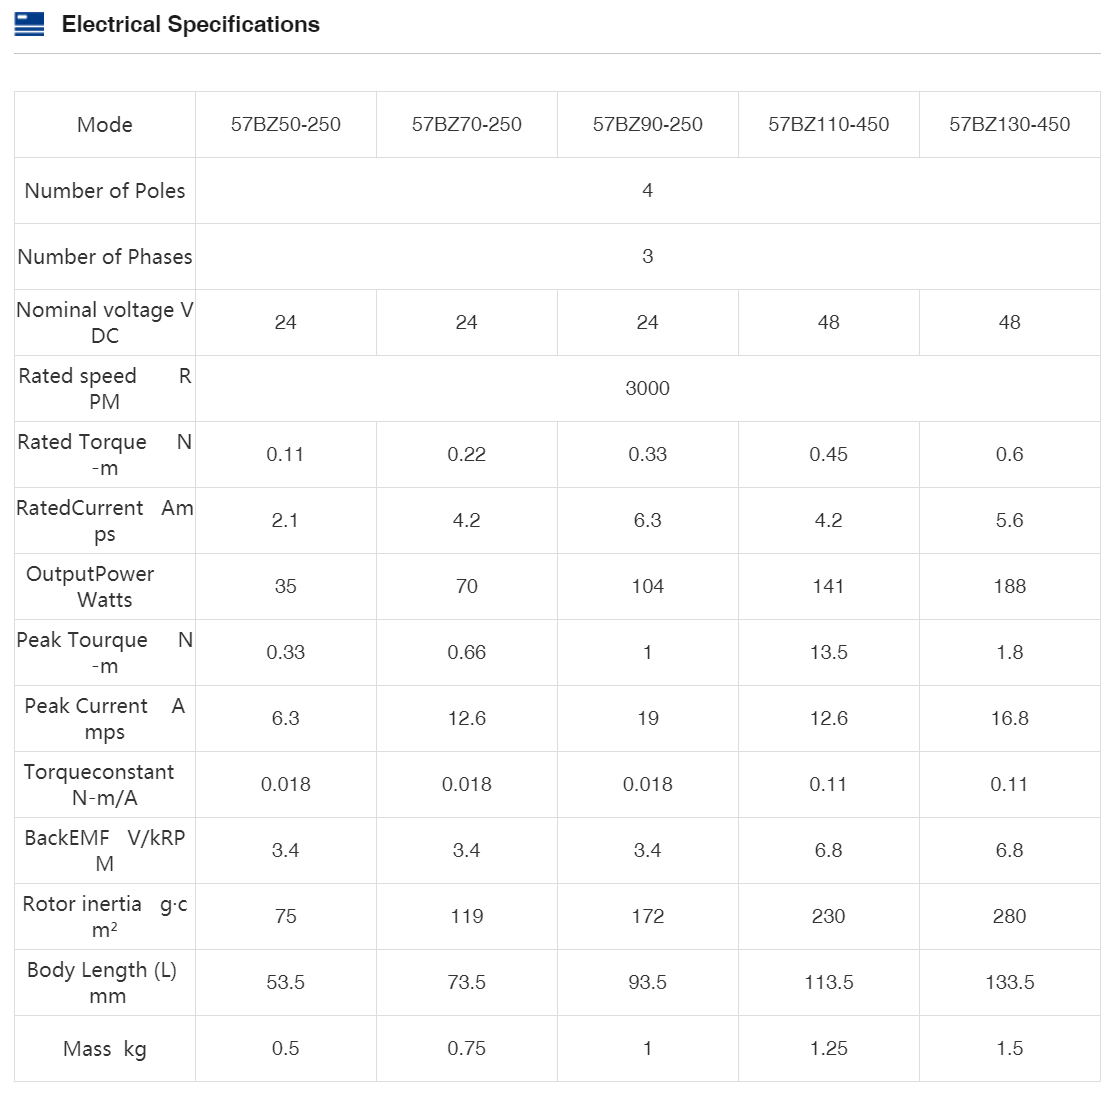Select the Number of Phases row label
1119x1105 pixels.
pyautogui.click(x=105, y=257)
